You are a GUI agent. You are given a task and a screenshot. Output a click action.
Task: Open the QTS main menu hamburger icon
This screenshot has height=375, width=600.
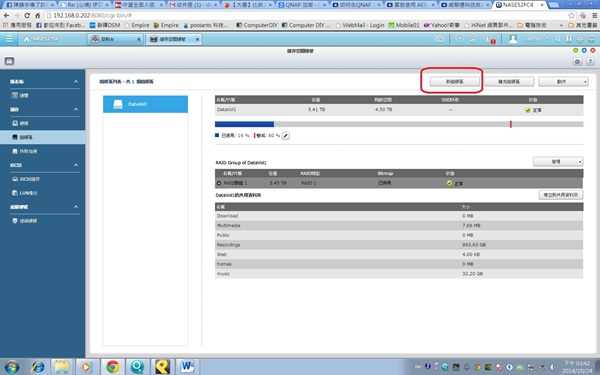pyautogui.click(x=9, y=39)
